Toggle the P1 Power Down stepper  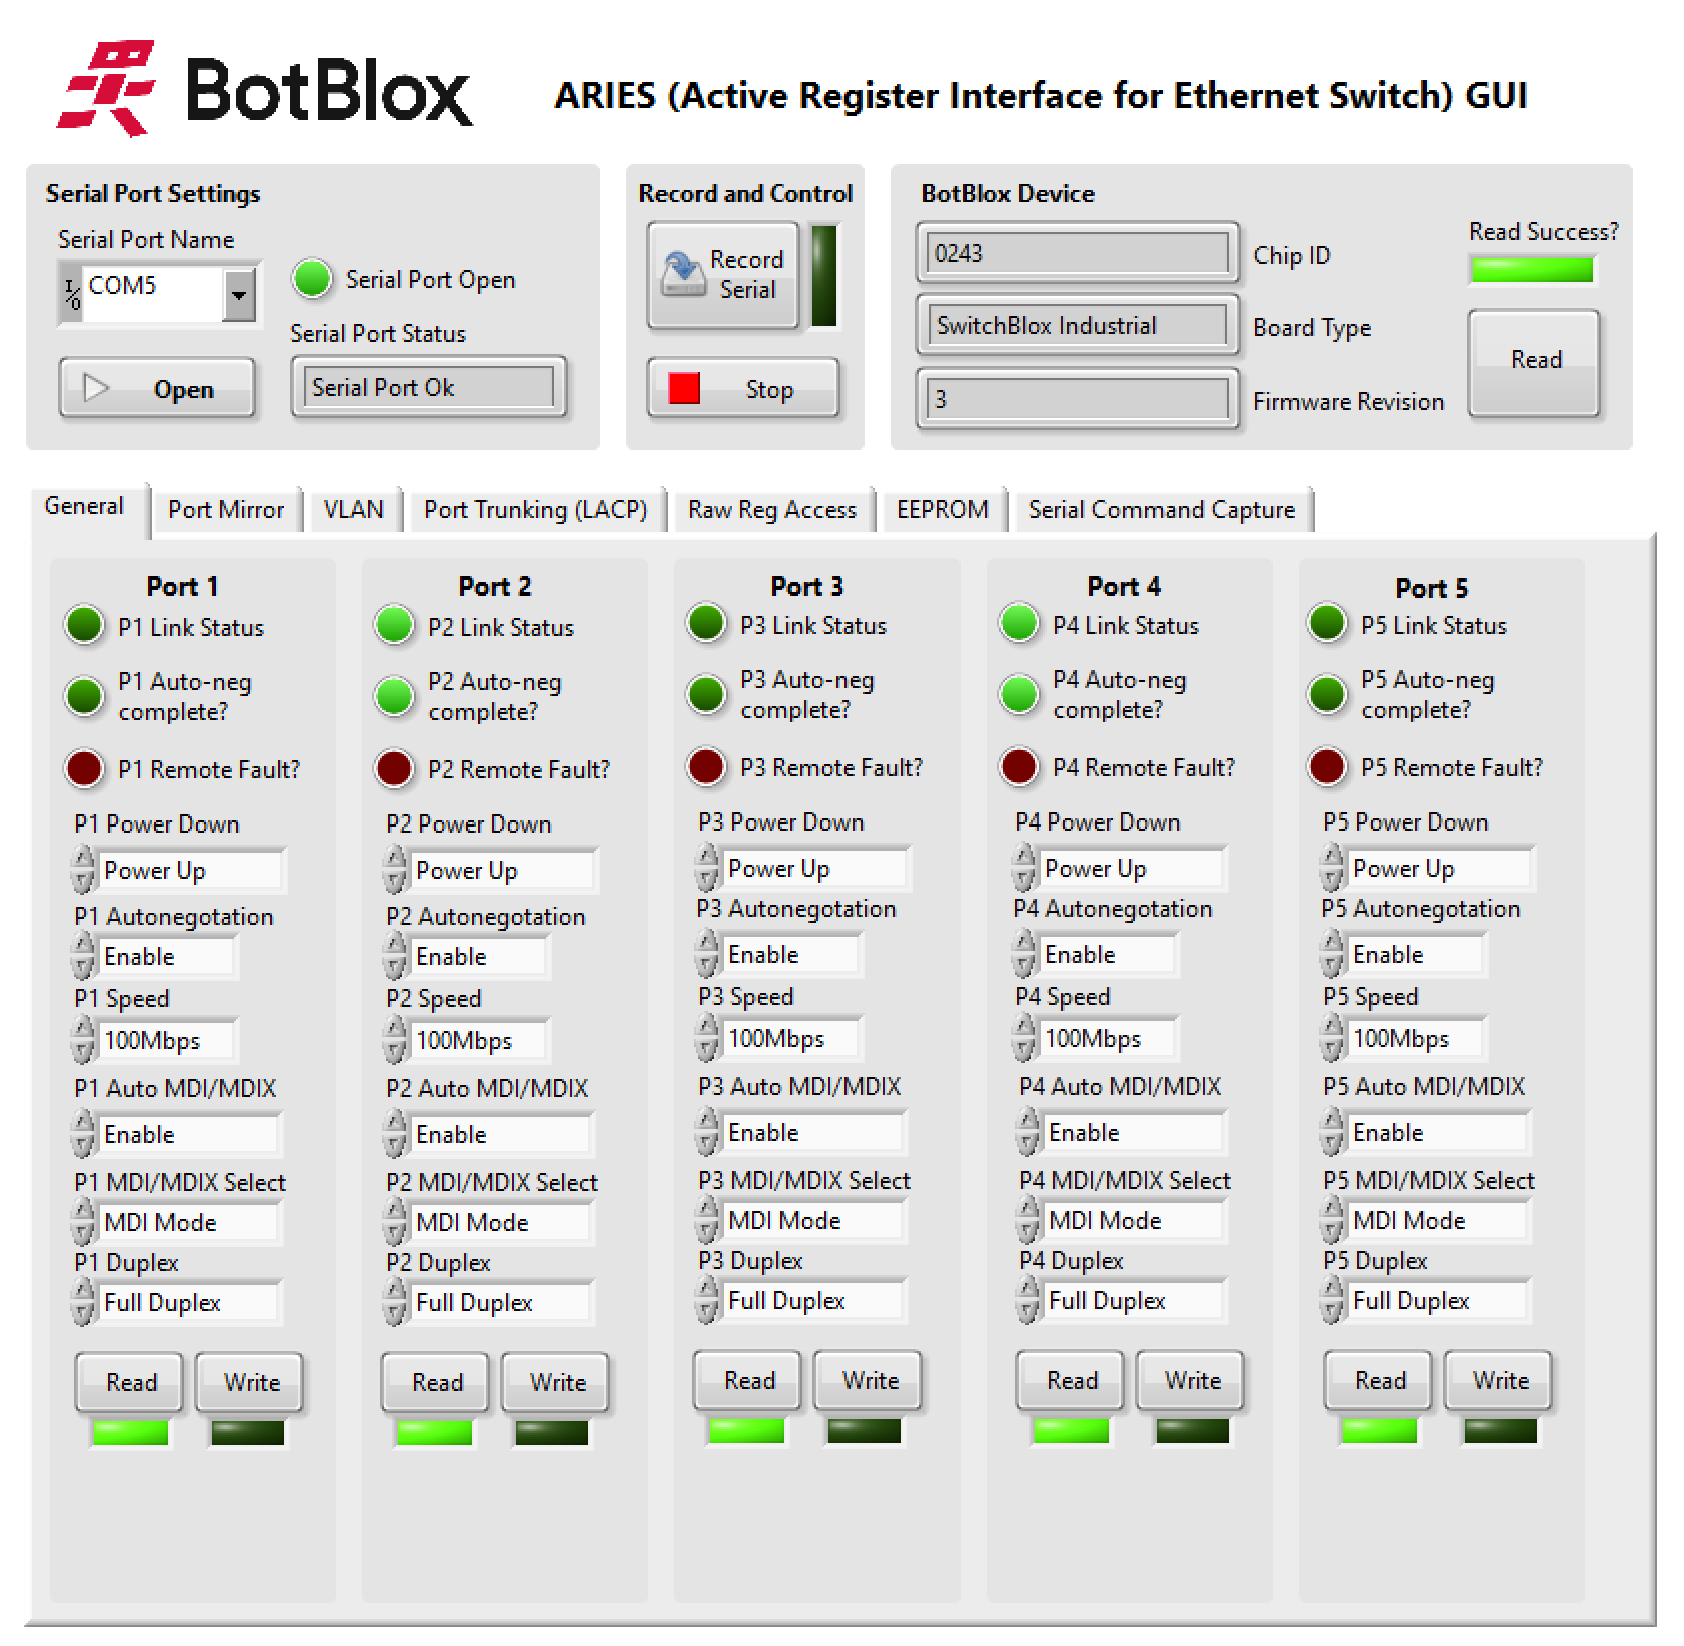[x=83, y=870]
